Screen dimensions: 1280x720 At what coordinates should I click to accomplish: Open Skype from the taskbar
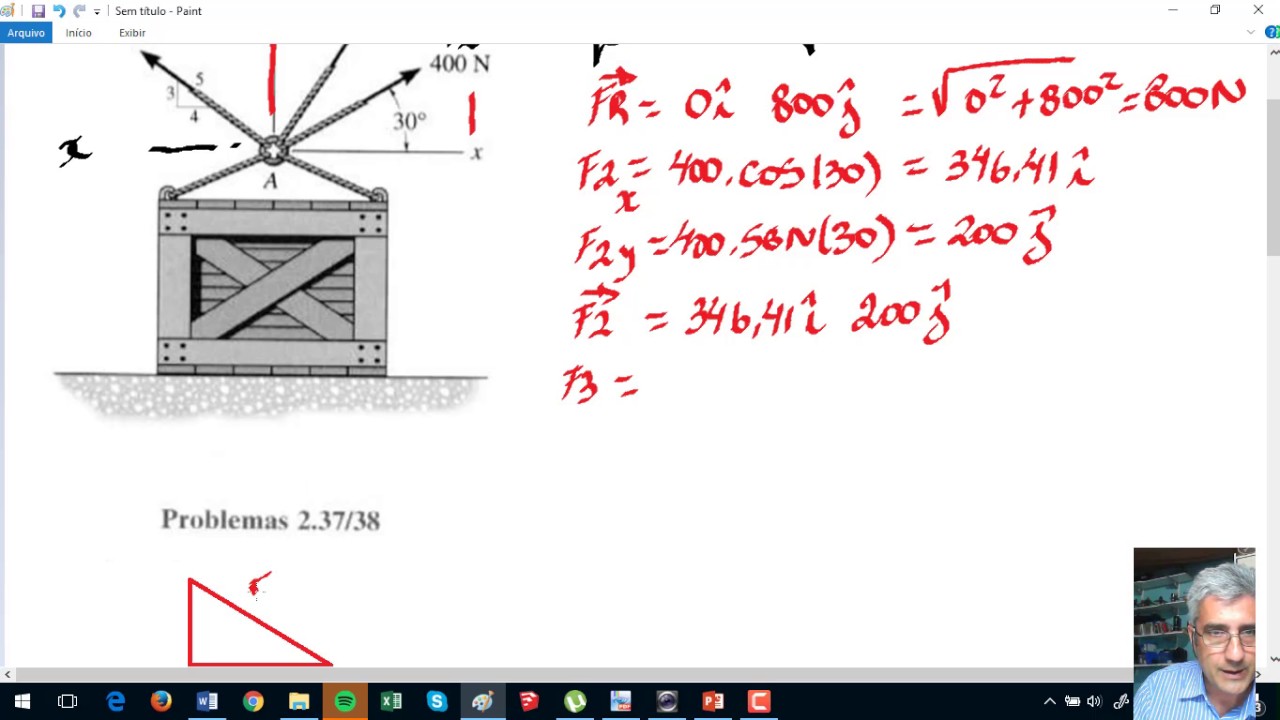click(437, 701)
